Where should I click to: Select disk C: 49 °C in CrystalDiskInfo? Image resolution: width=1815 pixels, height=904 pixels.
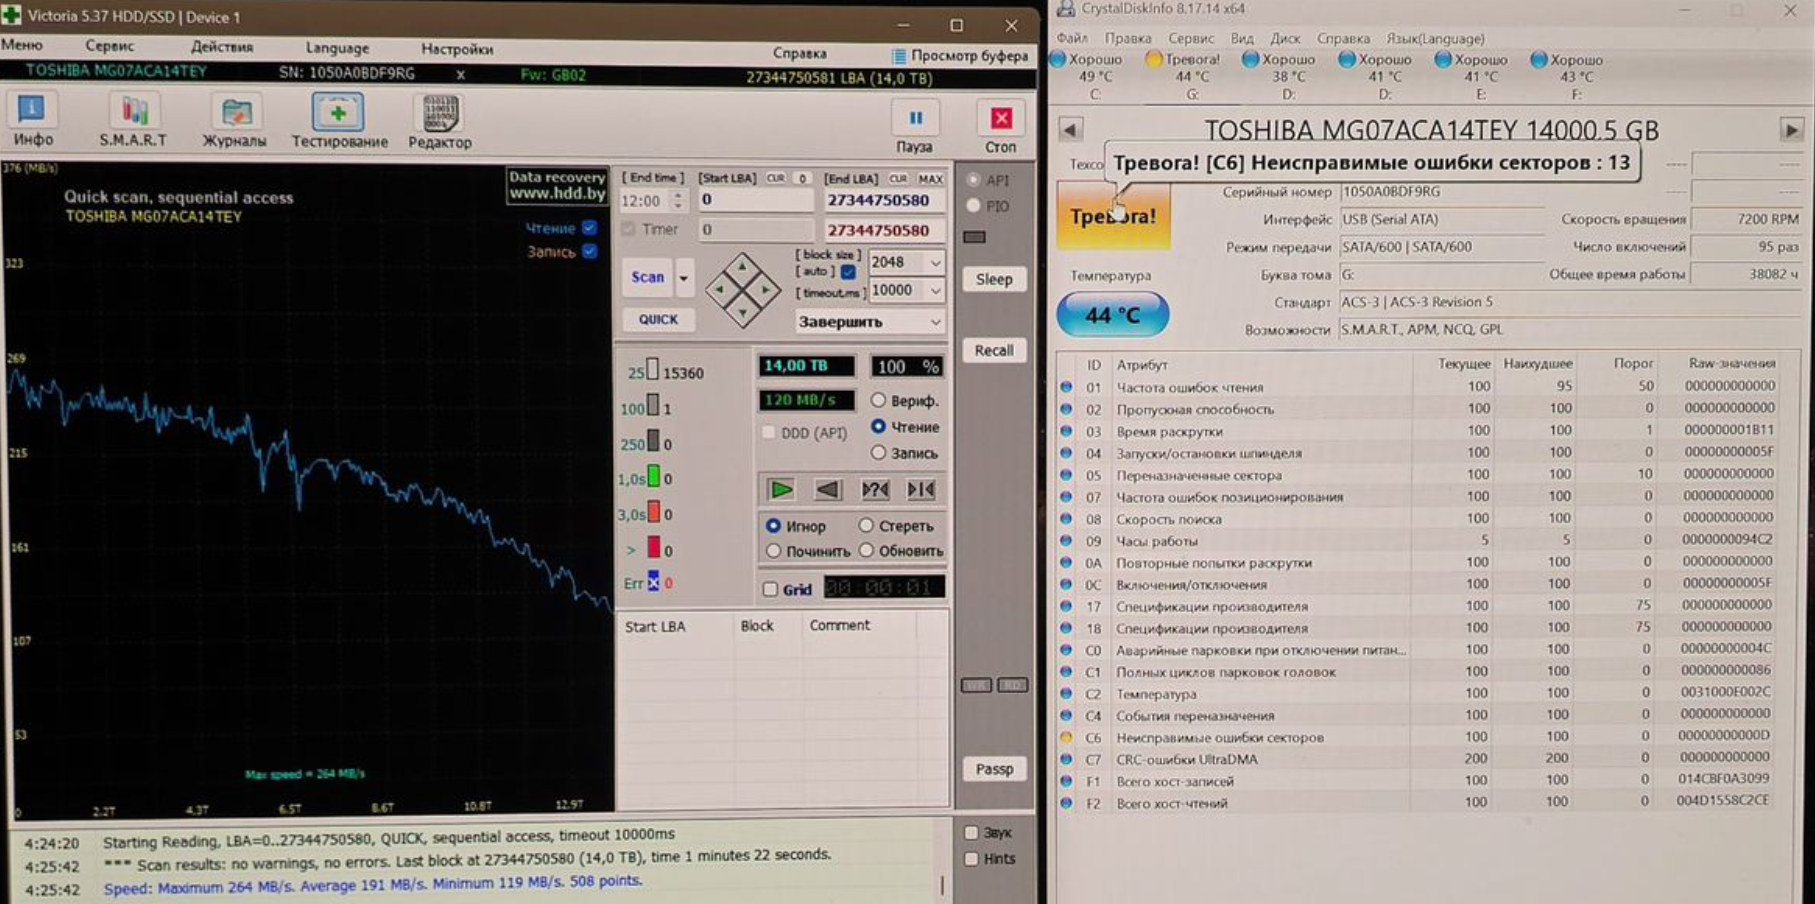[x=1095, y=76]
